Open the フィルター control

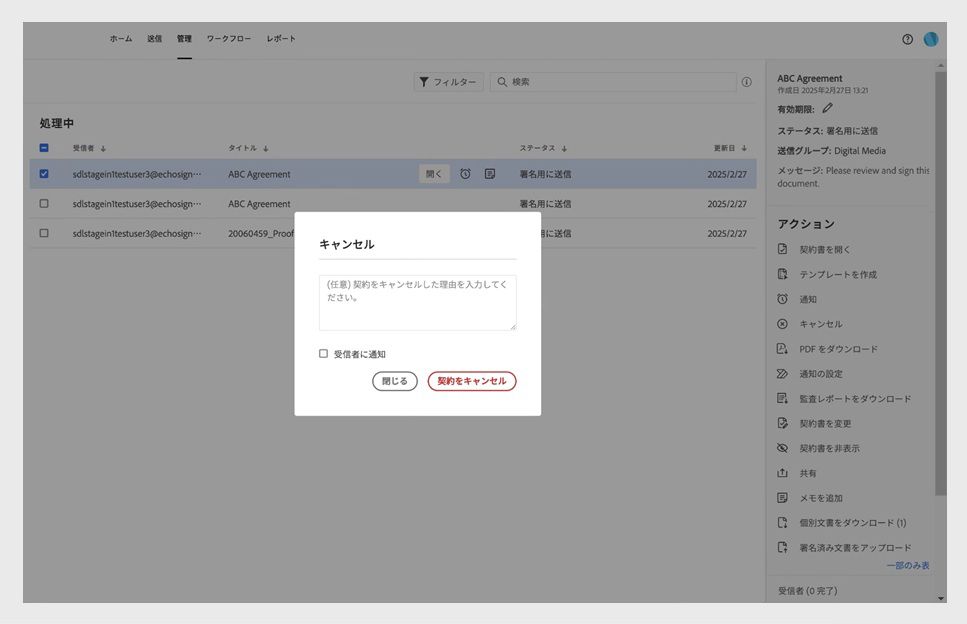pos(447,81)
